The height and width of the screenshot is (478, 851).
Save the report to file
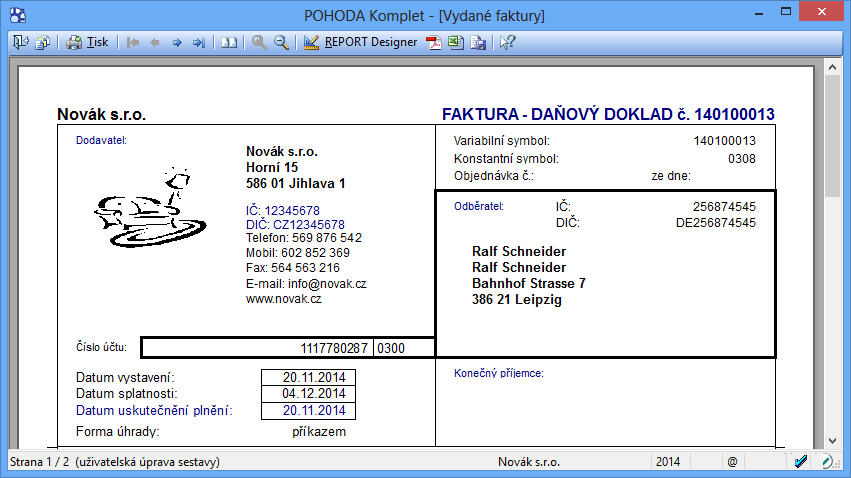point(478,42)
